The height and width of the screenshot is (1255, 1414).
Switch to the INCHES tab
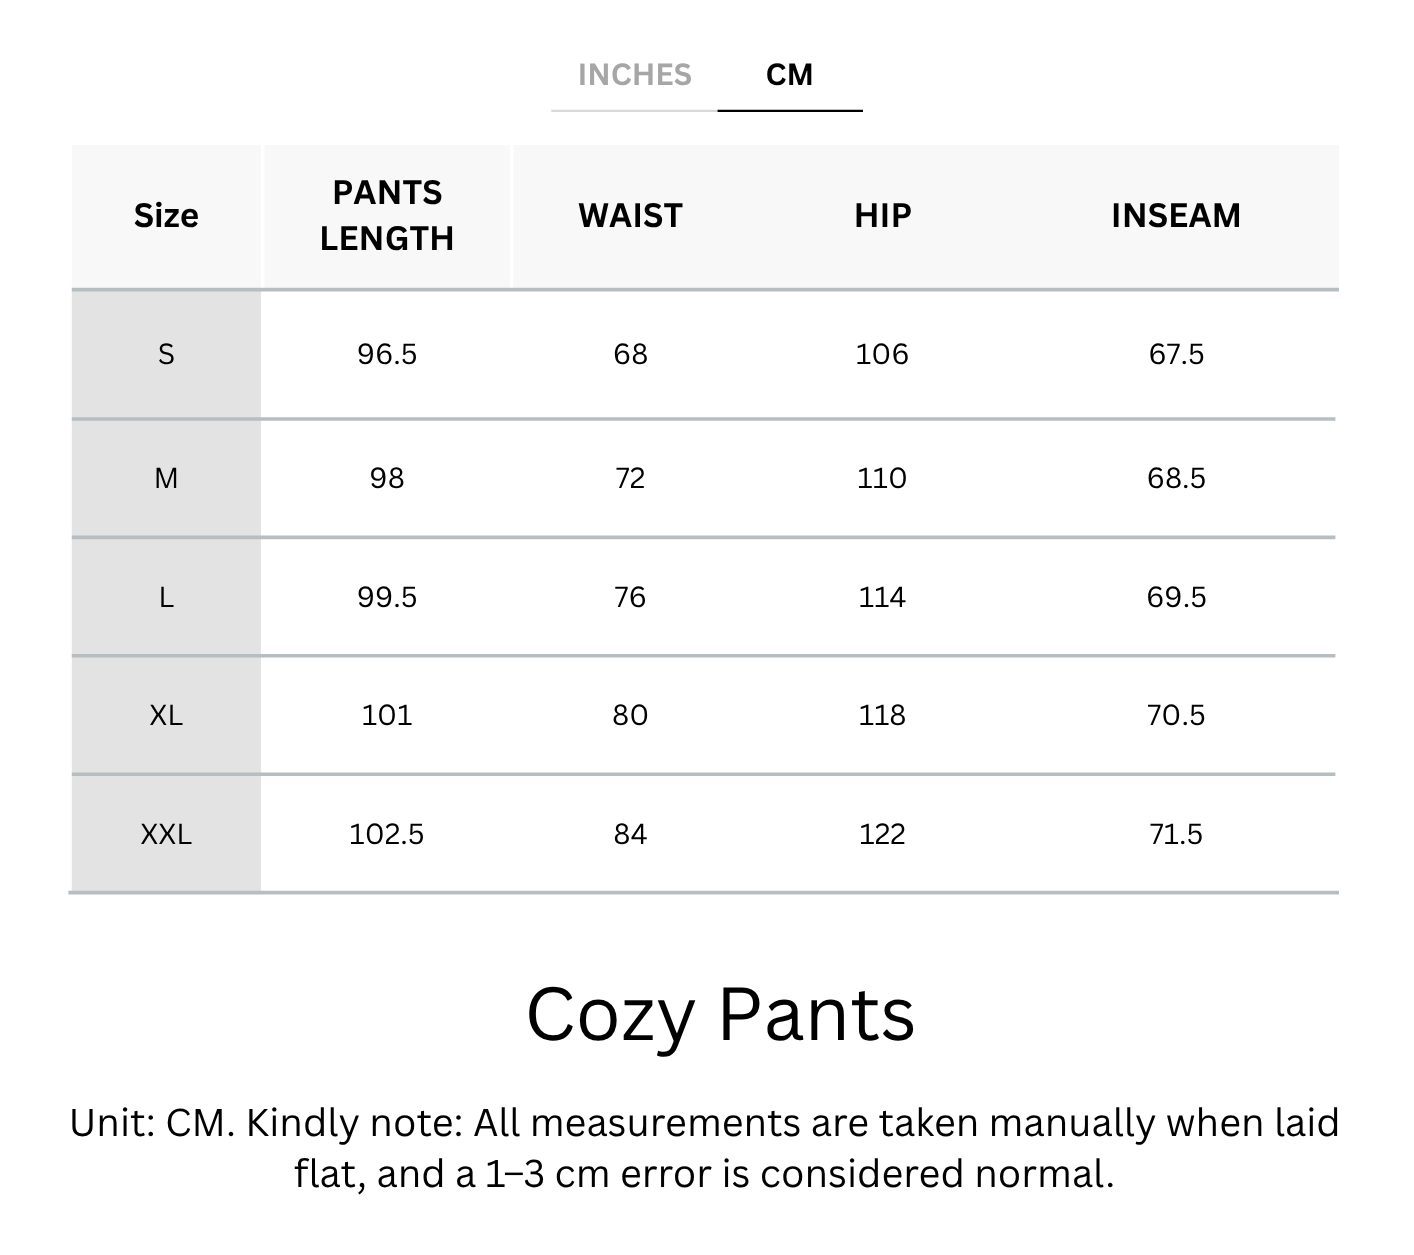(x=634, y=75)
